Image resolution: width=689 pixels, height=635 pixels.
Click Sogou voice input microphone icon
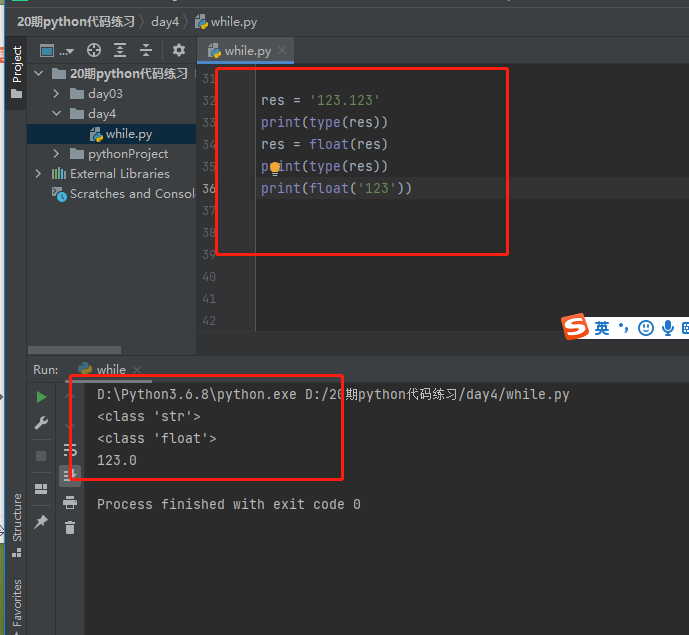click(x=667, y=328)
